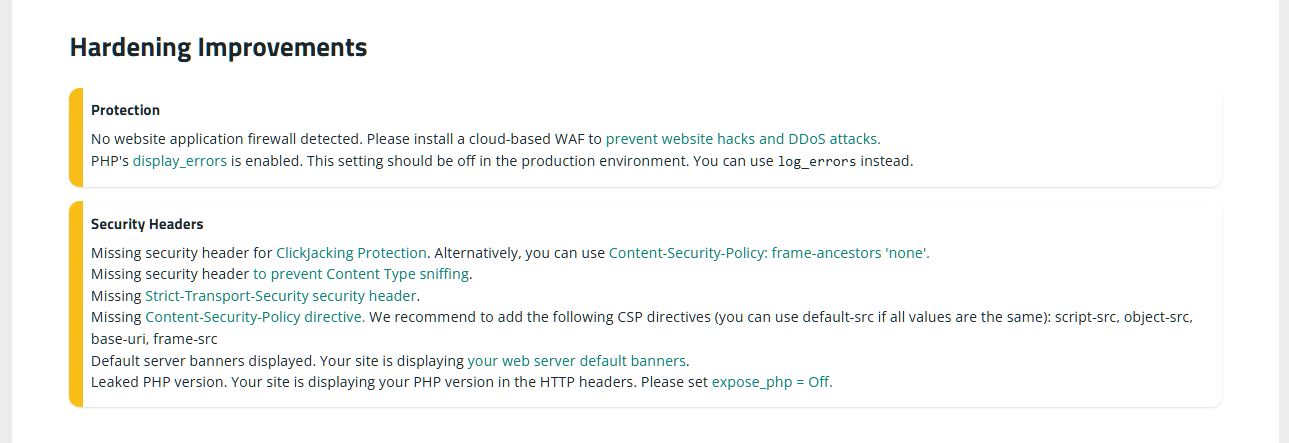Open Strict-Transport-Security security header link
This screenshot has width=1289, height=443.
pyautogui.click(x=281, y=296)
